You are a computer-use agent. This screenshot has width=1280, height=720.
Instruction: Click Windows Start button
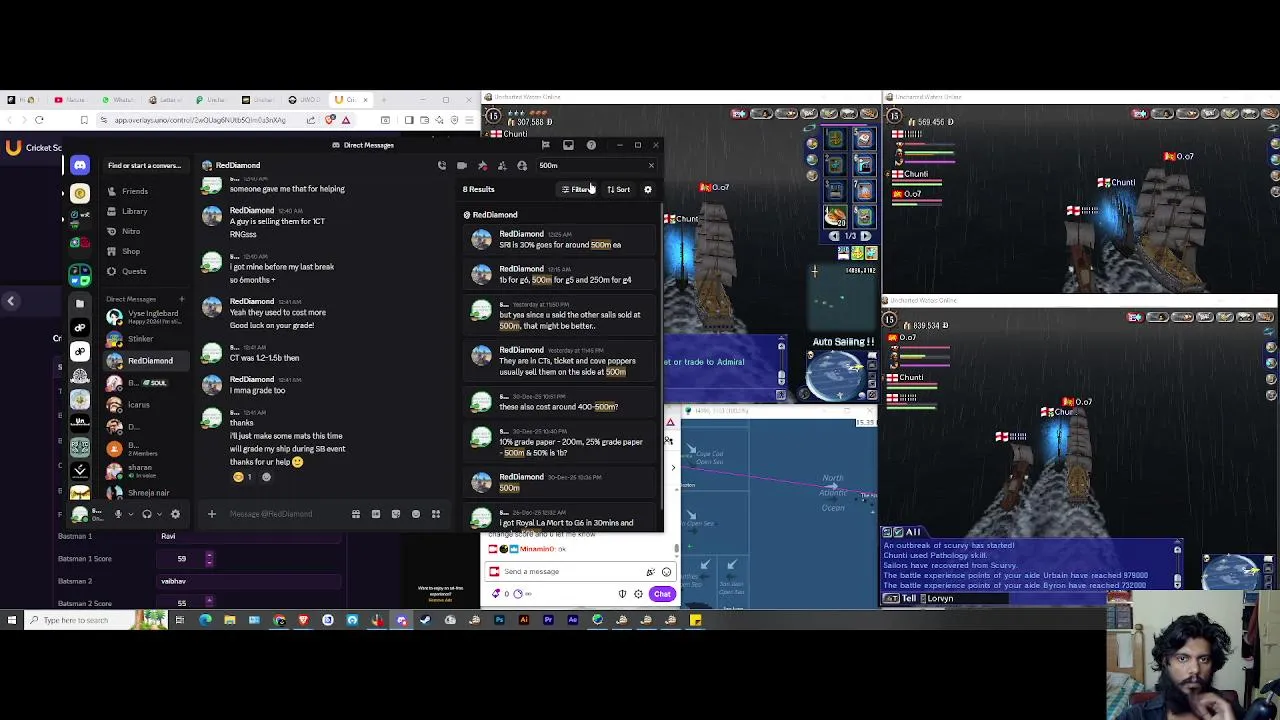[12, 620]
